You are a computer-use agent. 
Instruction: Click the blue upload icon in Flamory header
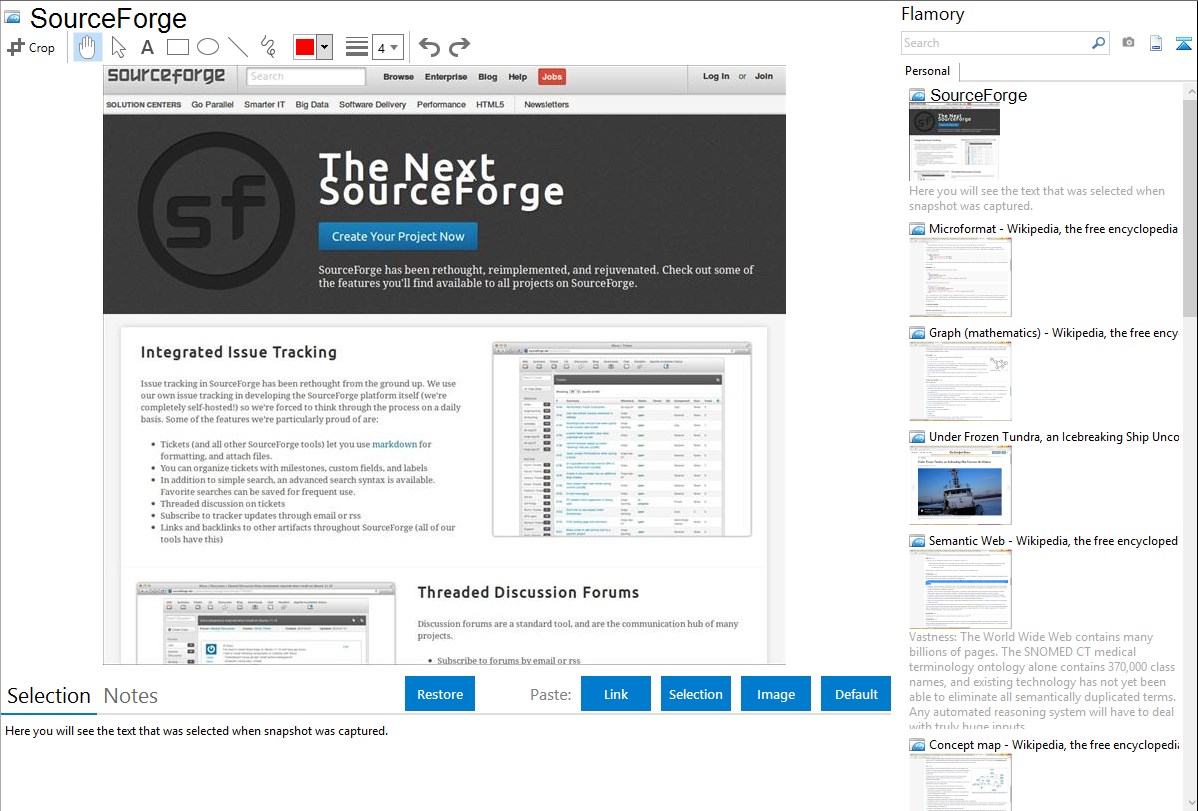click(1183, 43)
